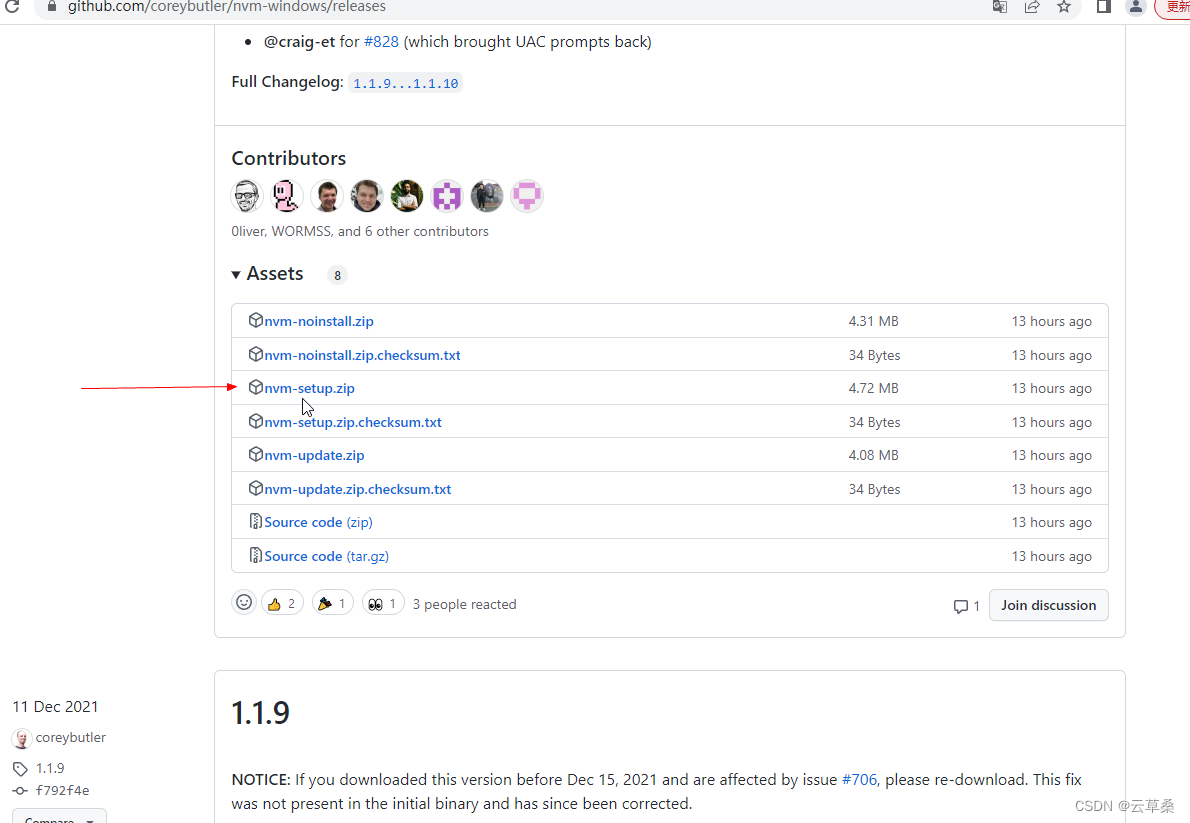The height and width of the screenshot is (823, 1190).
Task: Download nvm-noinstall.zip
Action: click(319, 321)
